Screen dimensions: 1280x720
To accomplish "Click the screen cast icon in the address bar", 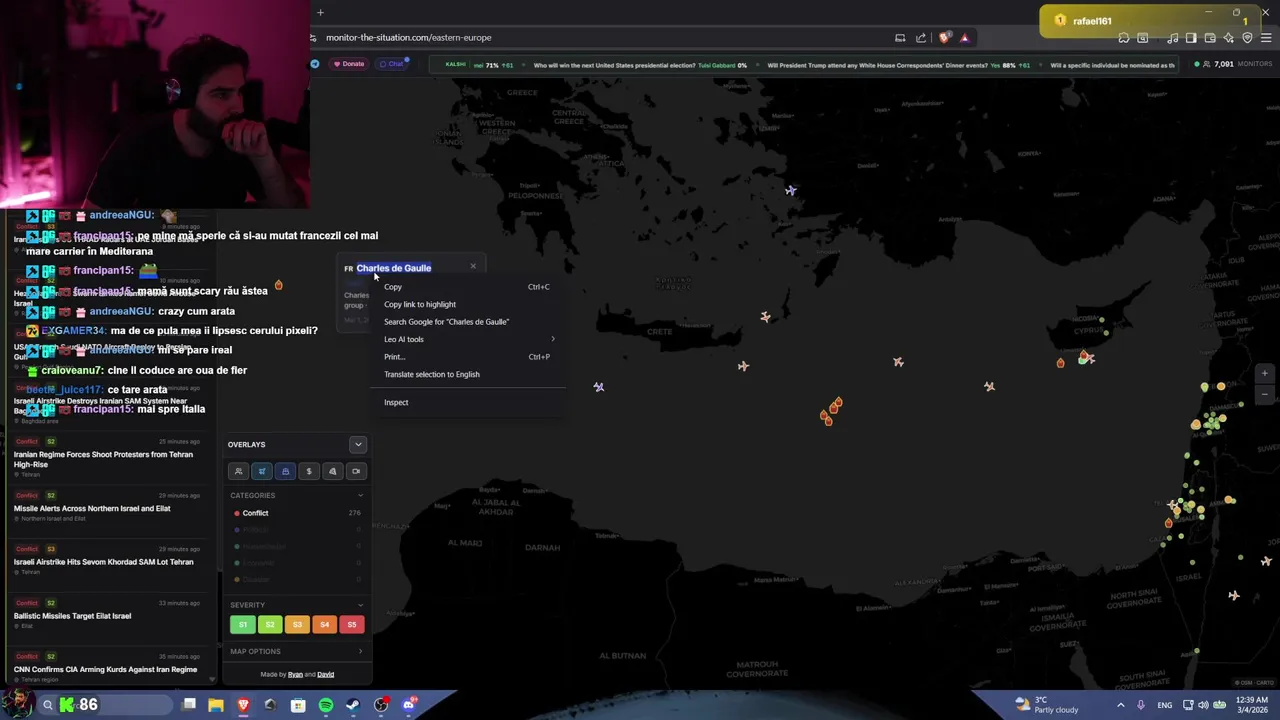I will [900, 38].
